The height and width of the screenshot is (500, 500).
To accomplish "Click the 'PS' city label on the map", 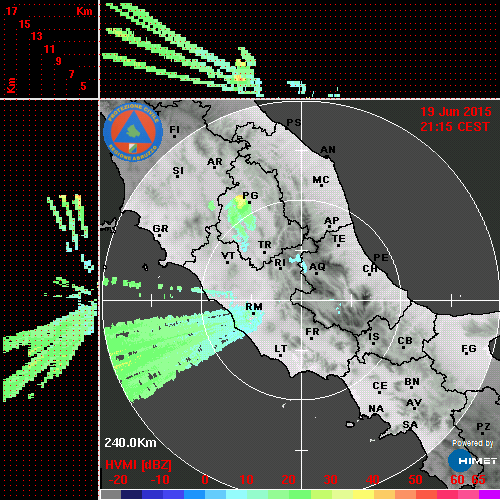I will coord(294,122).
